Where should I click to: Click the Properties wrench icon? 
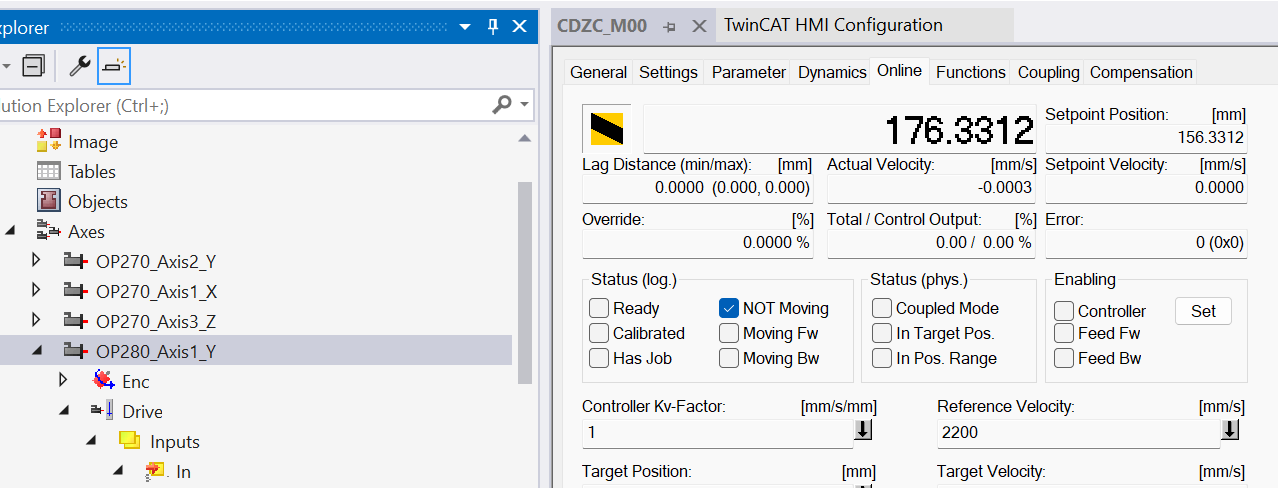pyautogui.click(x=79, y=66)
